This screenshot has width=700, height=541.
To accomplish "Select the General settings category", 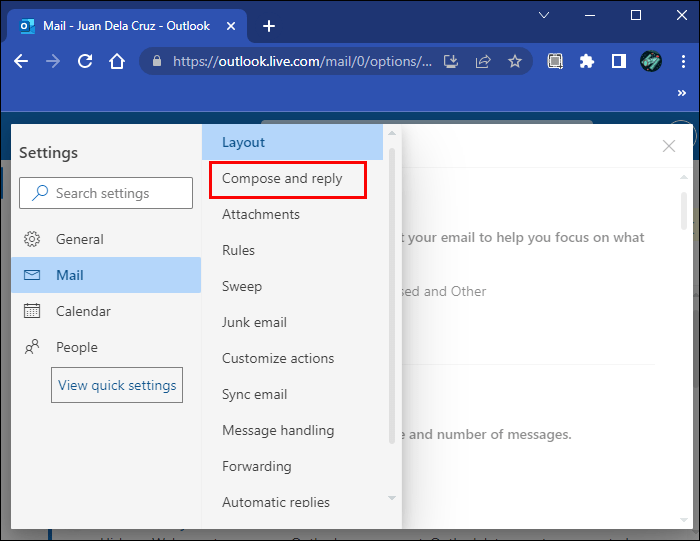I will (79, 239).
